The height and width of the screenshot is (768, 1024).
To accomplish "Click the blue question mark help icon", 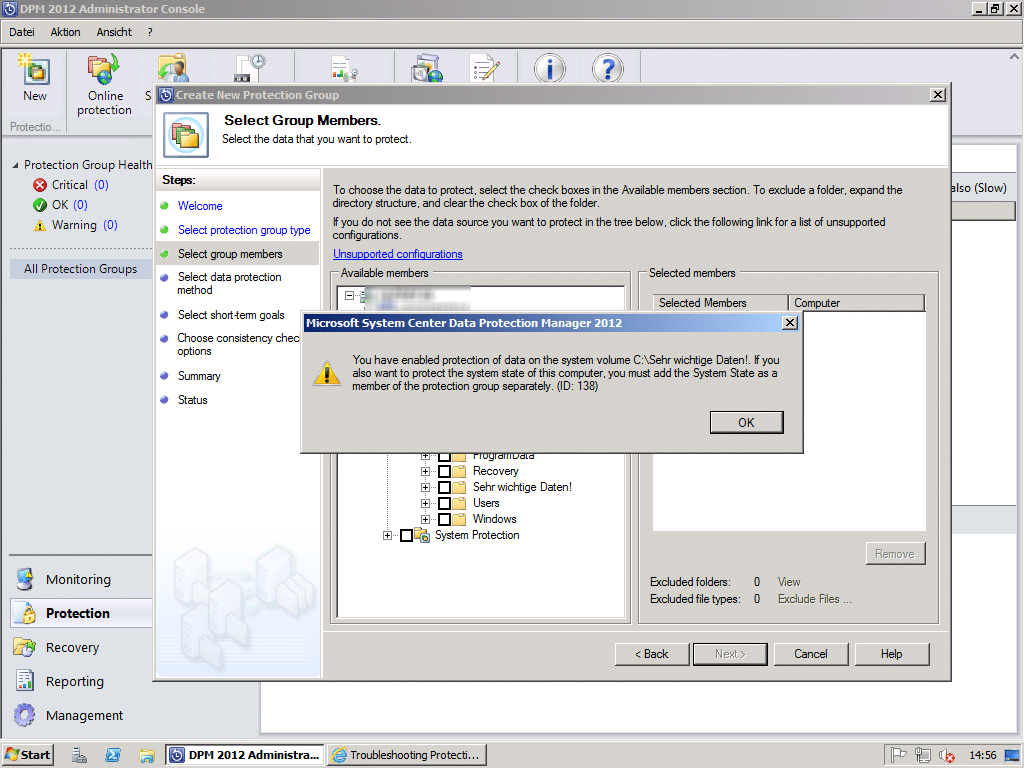I will click(607, 68).
